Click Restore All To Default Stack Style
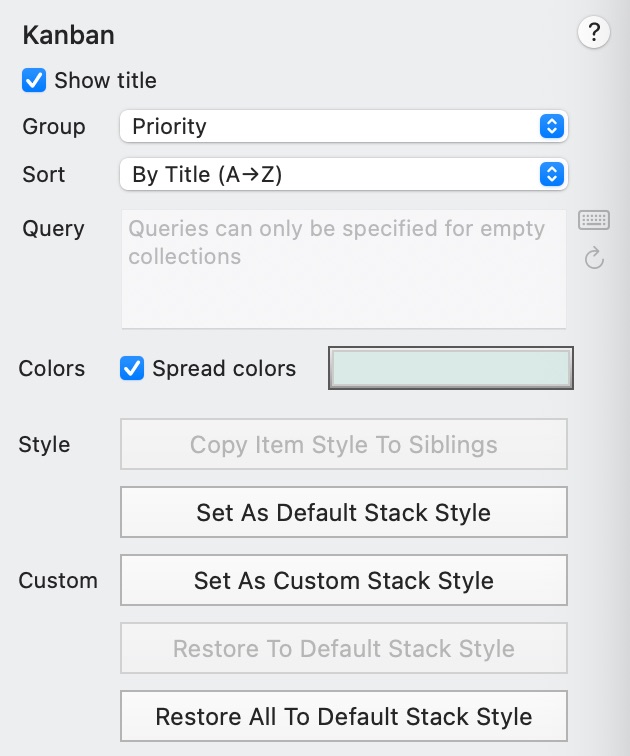This screenshot has height=756, width=630. coord(344,716)
